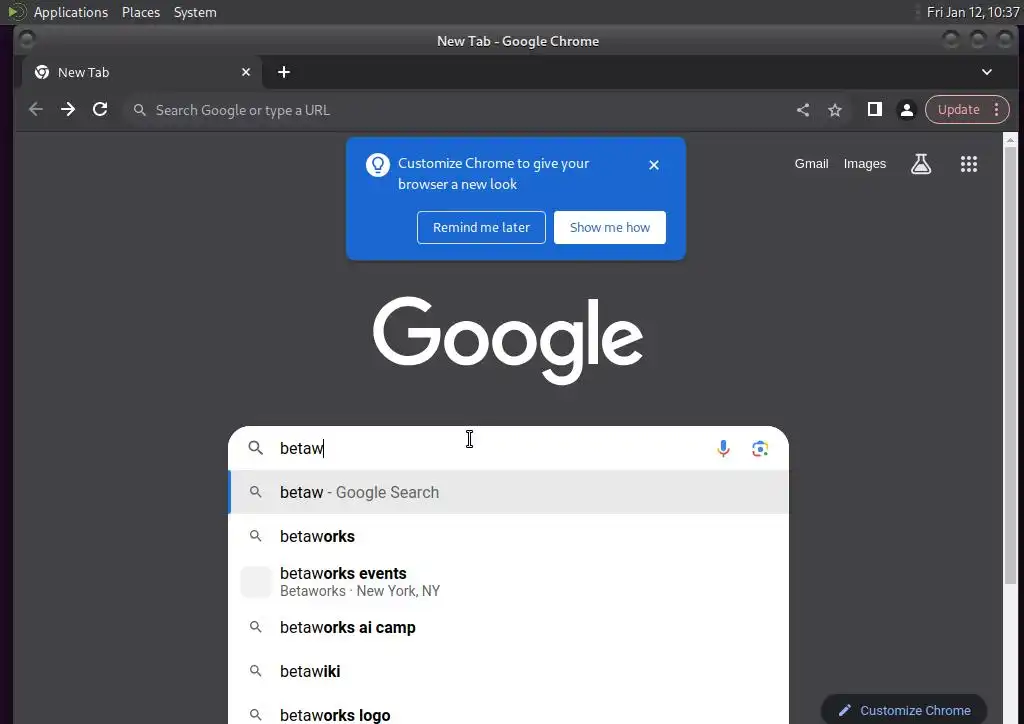Click the Remind me later button
The height and width of the screenshot is (724, 1024).
pyautogui.click(x=481, y=227)
